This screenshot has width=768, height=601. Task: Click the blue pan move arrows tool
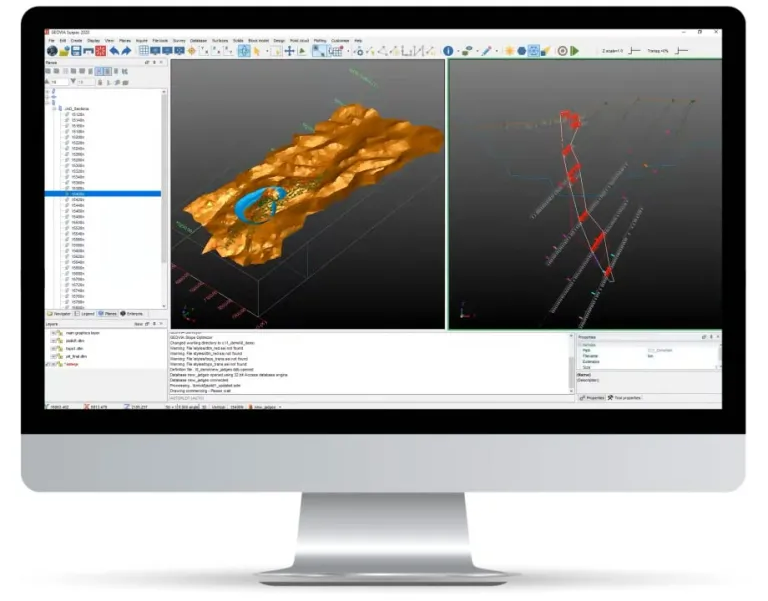(290, 51)
